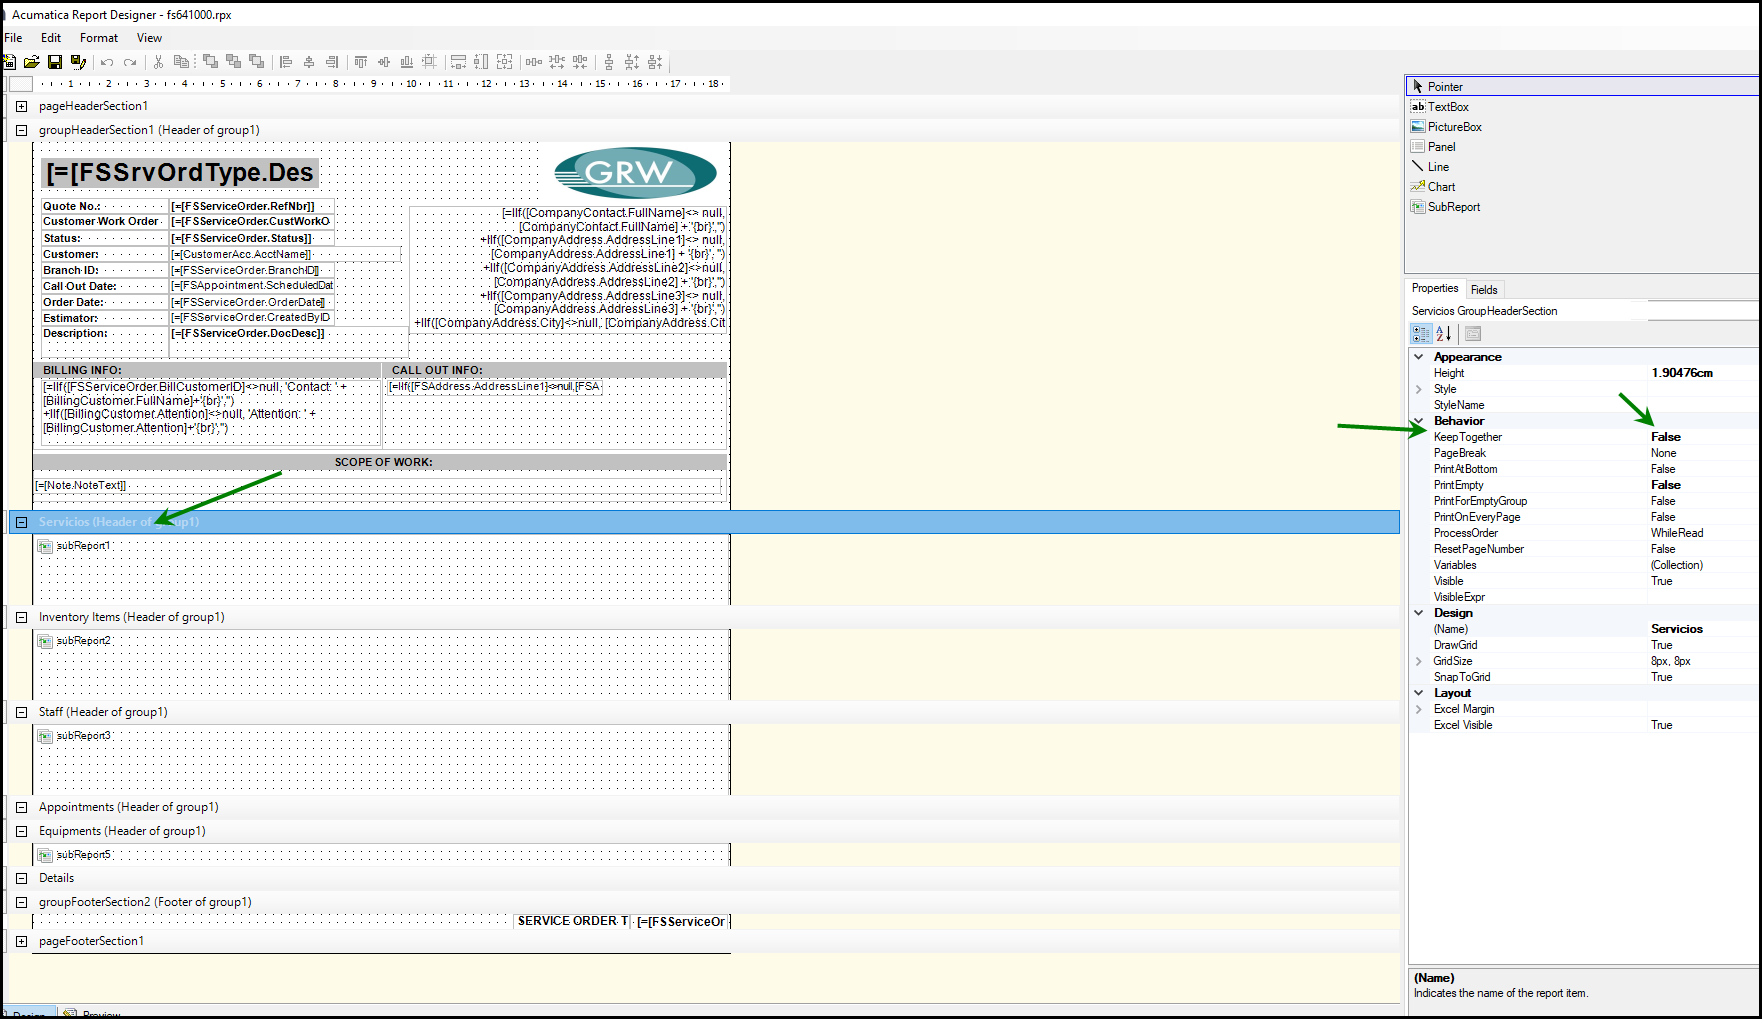Click the Open file folder icon
This screenshot has height=1019, width=1762.
click(32, 62)
